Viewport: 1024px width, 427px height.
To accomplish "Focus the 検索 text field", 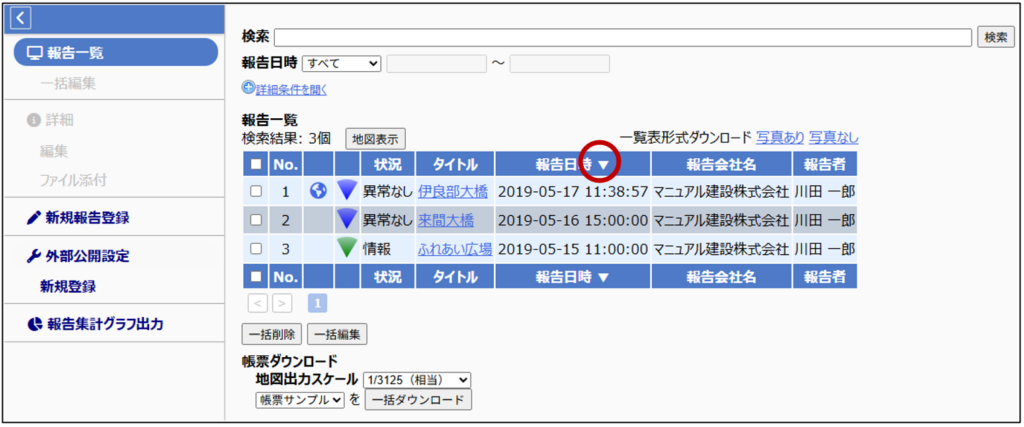I will pyautogui.click(x=623, y=37).
